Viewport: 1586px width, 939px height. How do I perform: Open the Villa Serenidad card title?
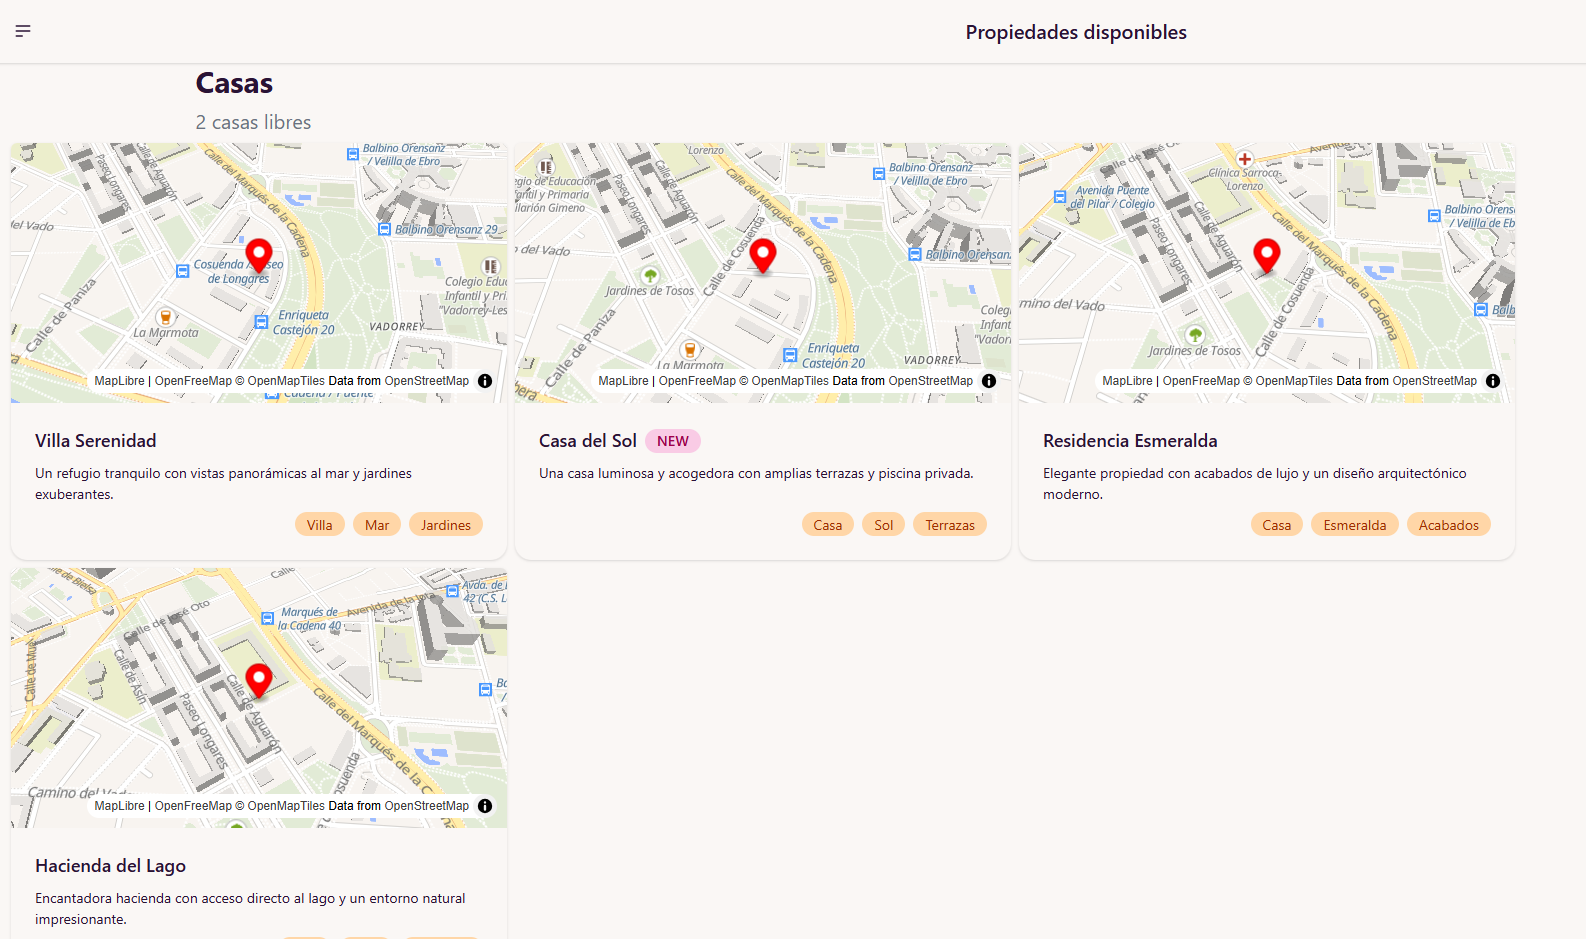coord(96,441)
